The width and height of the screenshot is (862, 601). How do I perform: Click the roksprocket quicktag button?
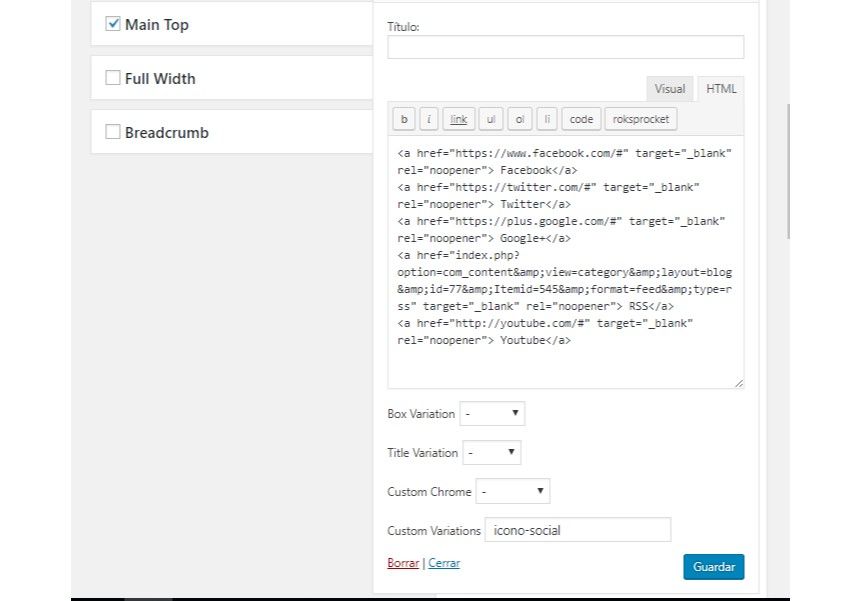[640, 119]
